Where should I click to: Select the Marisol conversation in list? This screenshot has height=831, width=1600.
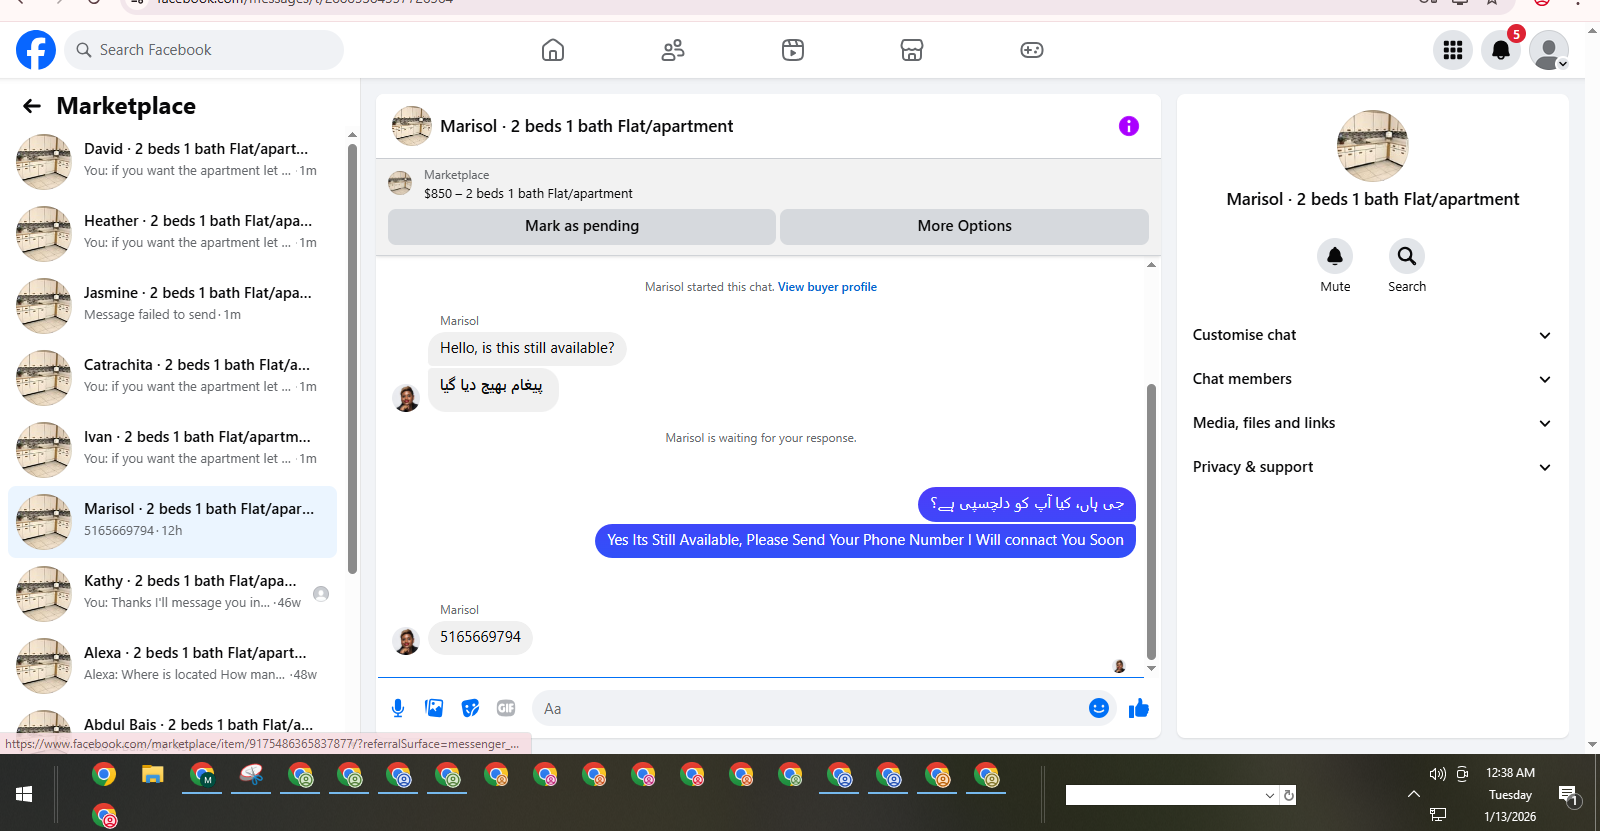click(172, 521)
